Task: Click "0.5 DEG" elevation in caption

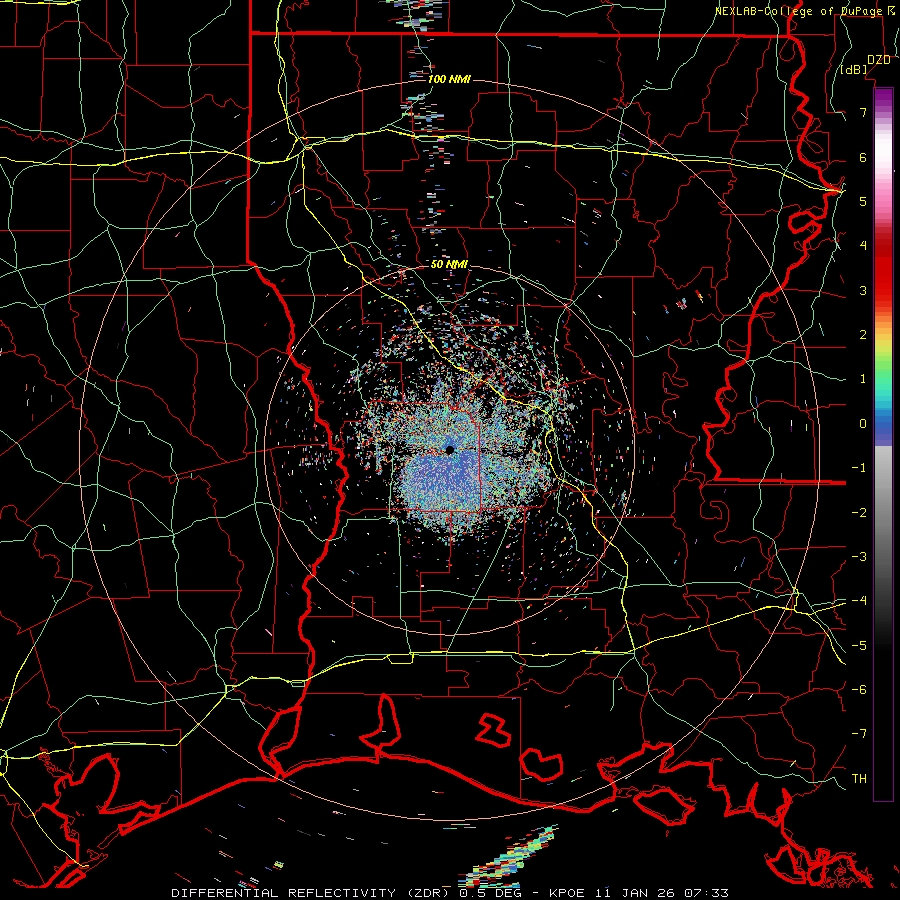Action: 491,893
